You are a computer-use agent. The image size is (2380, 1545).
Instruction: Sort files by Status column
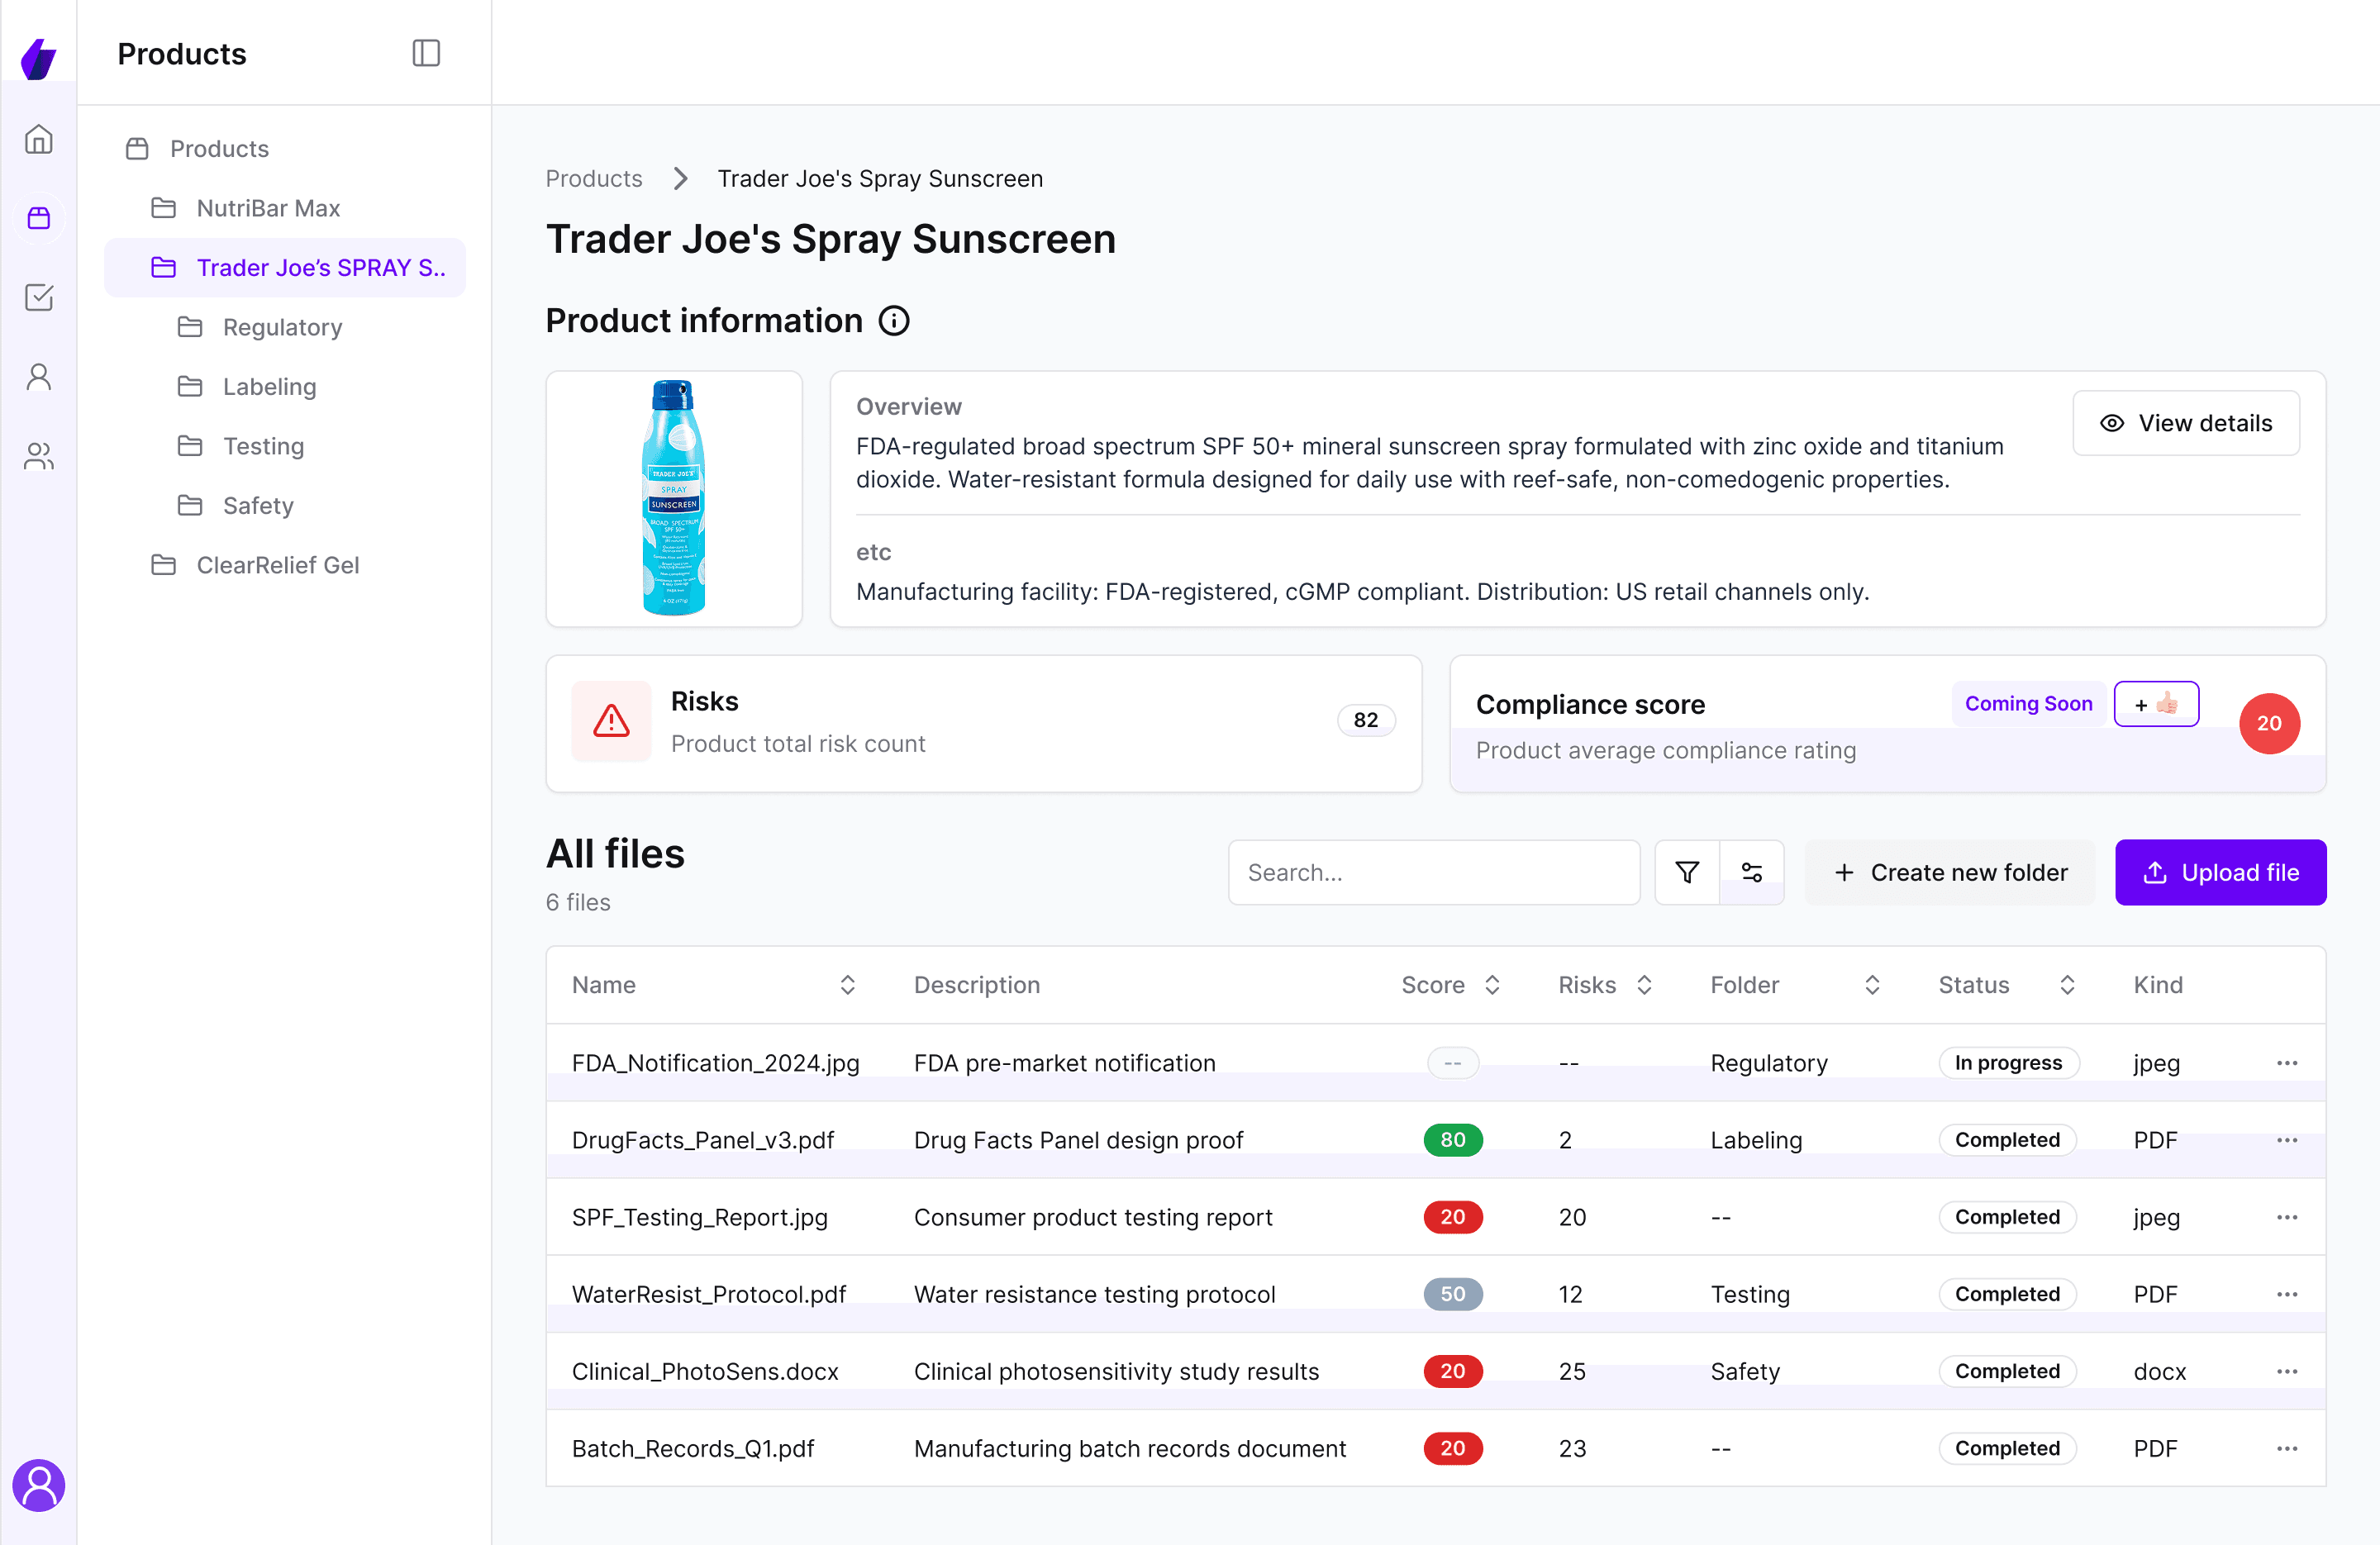[2067, 985]
